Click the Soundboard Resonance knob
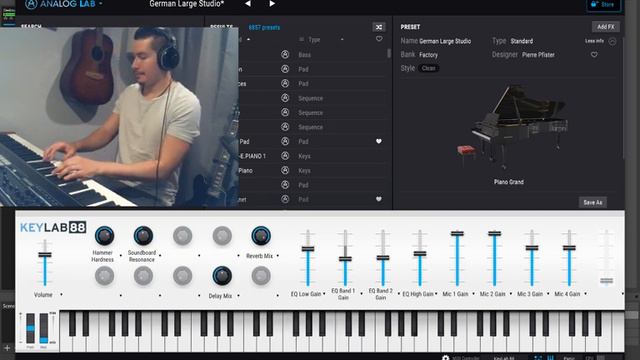Screen dimensions: 640x360 143,236
